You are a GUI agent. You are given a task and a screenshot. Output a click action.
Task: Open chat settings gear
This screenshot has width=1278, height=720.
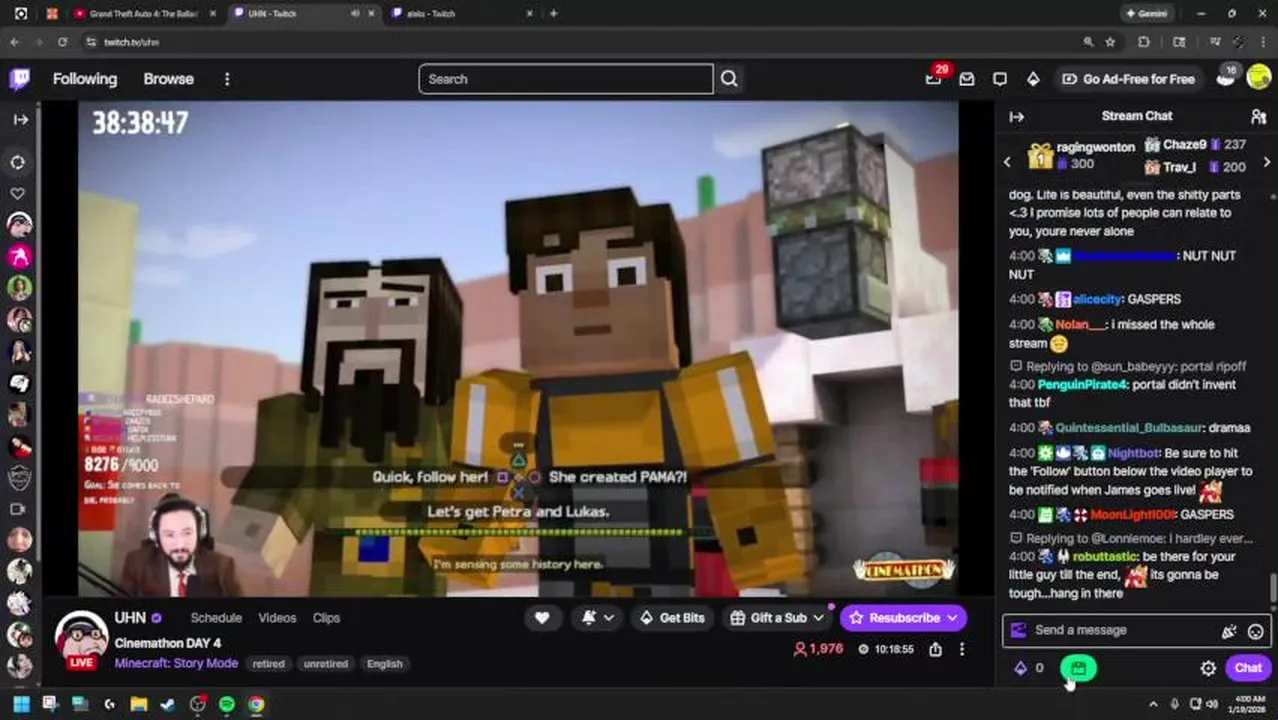point(1208,668)
